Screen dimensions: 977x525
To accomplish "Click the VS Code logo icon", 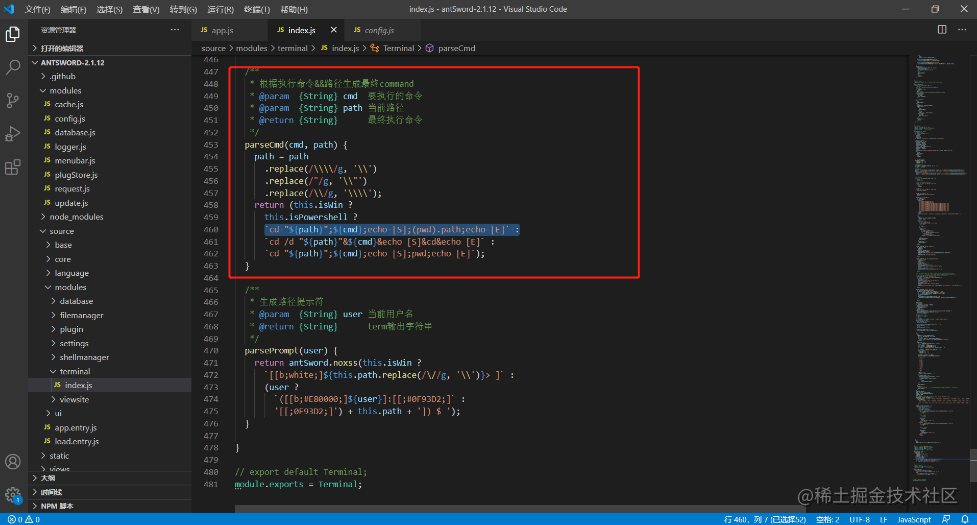I will point(9,9).
